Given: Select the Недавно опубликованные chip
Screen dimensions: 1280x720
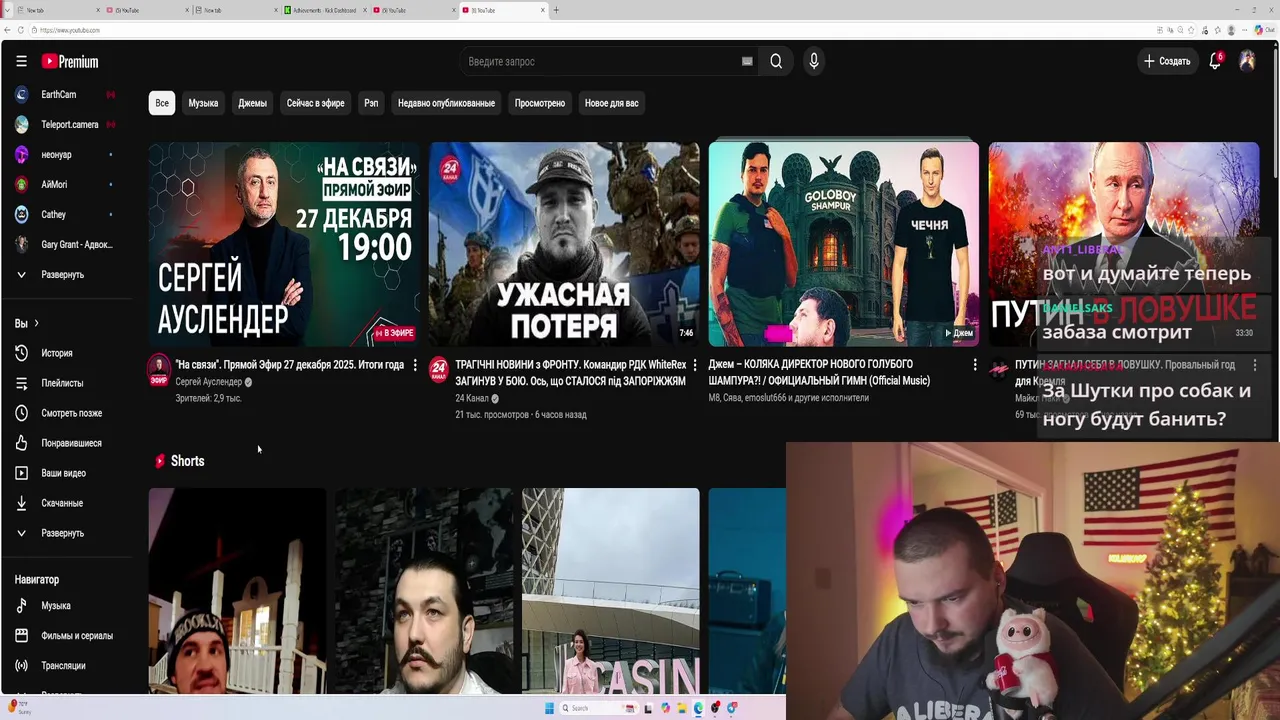Looking at the screenshot, I should point(446,103).
